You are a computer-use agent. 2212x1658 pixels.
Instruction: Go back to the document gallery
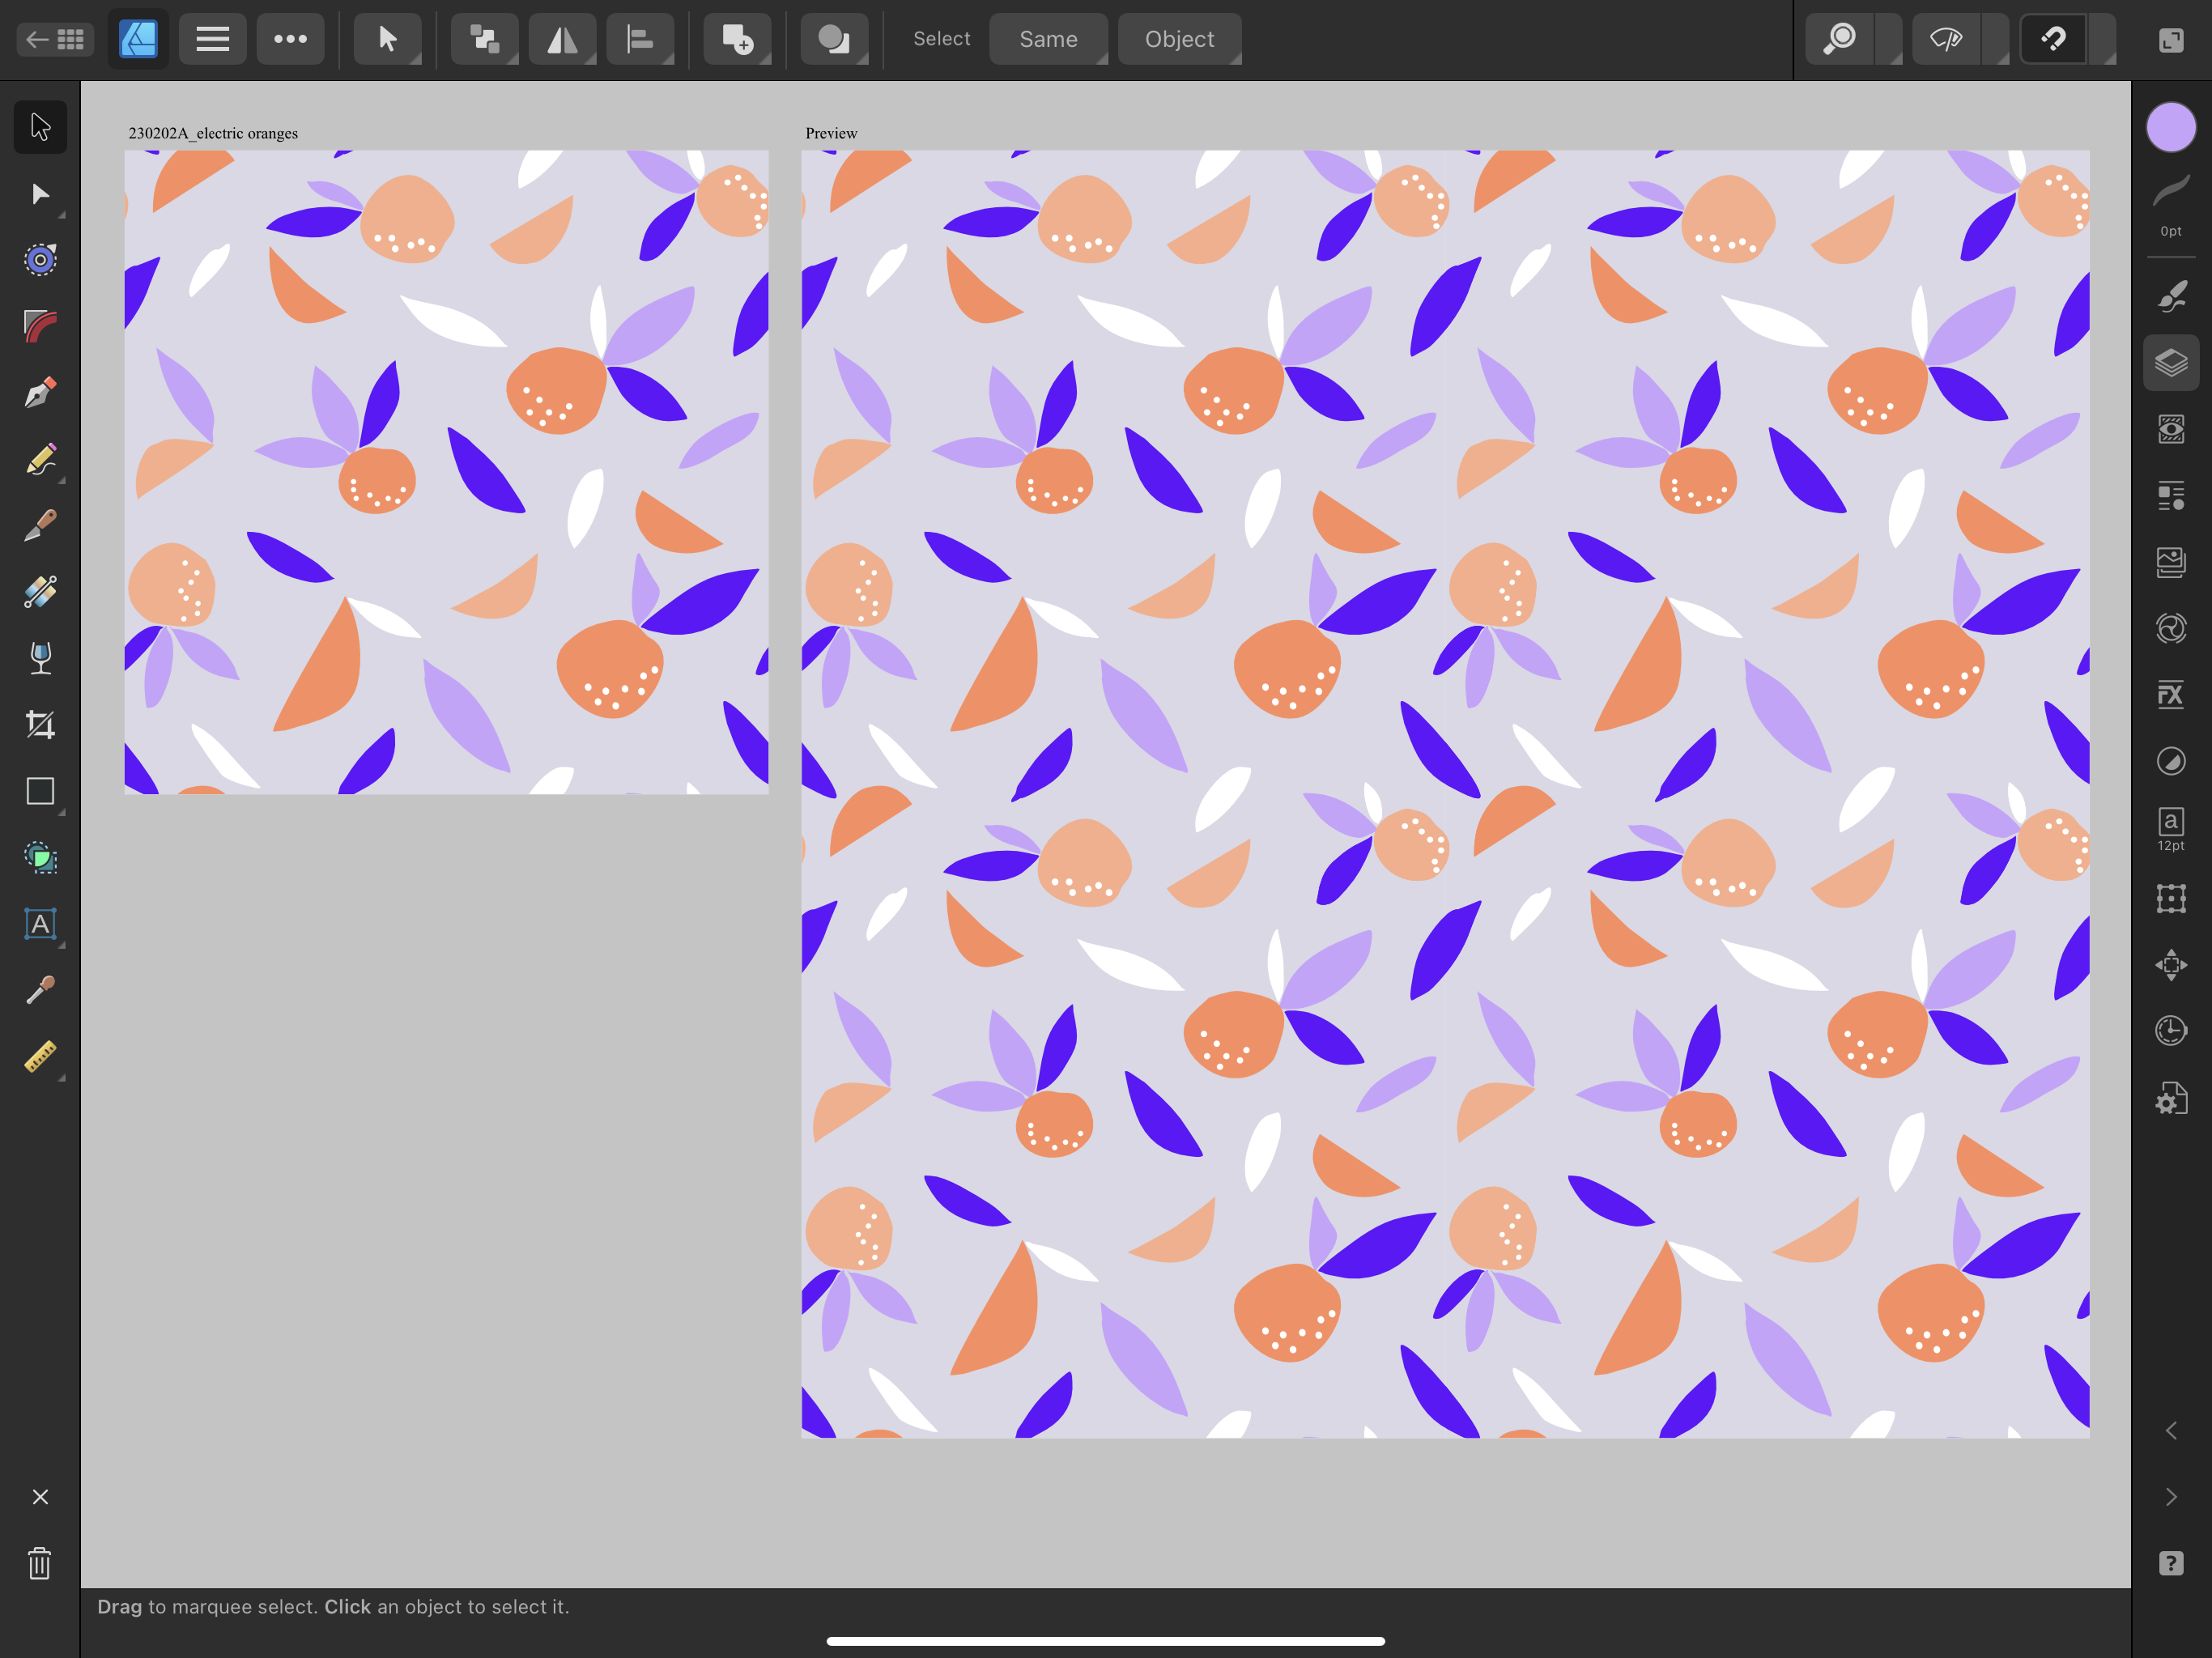(x=56, y=39)
